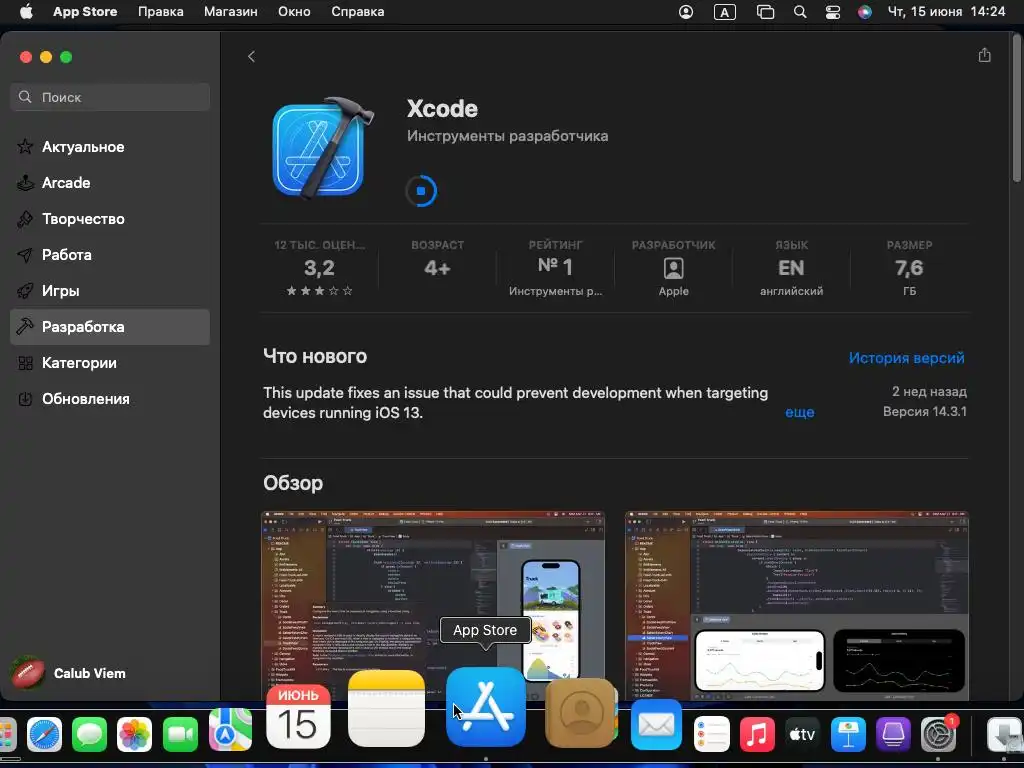Open System Settings from the Dock
The width and height of the screenshot is (1024, 768).
(938, 733)
